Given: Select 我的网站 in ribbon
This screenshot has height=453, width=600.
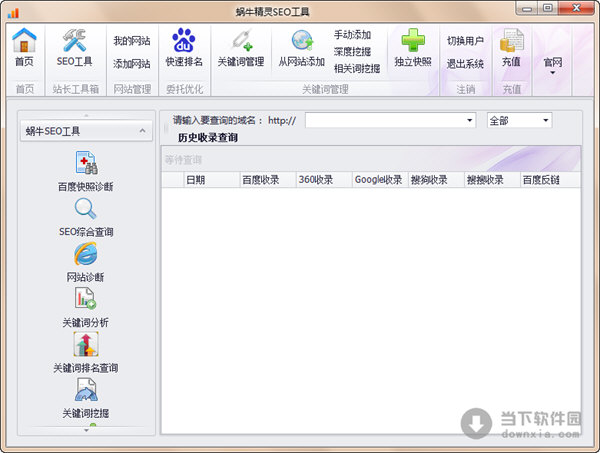Looking at the screenshot, I should pos(132,41).
